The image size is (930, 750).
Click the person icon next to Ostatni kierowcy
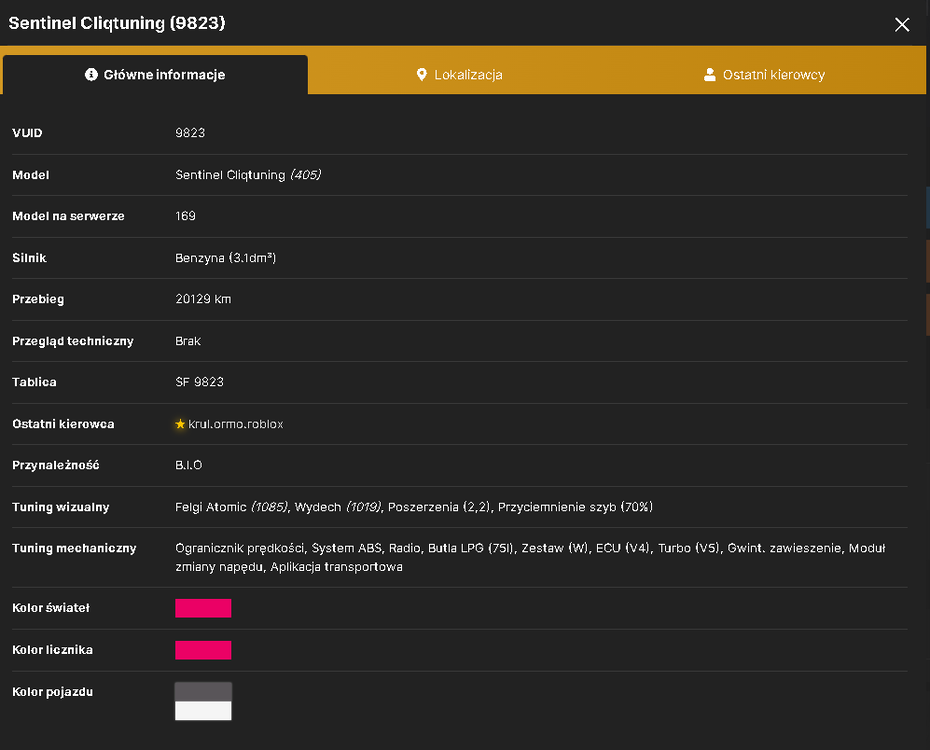(709, 74)
